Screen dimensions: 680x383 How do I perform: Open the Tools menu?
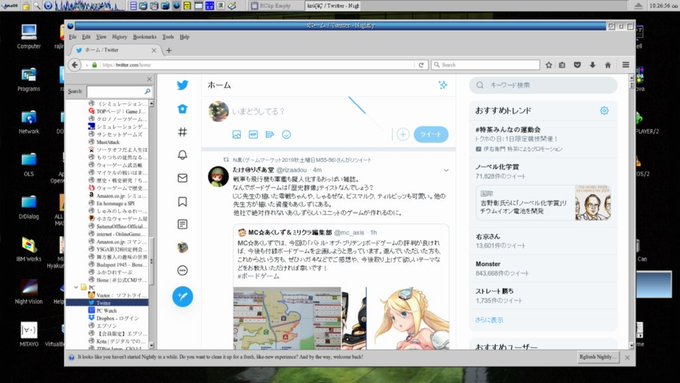(168, 37)
